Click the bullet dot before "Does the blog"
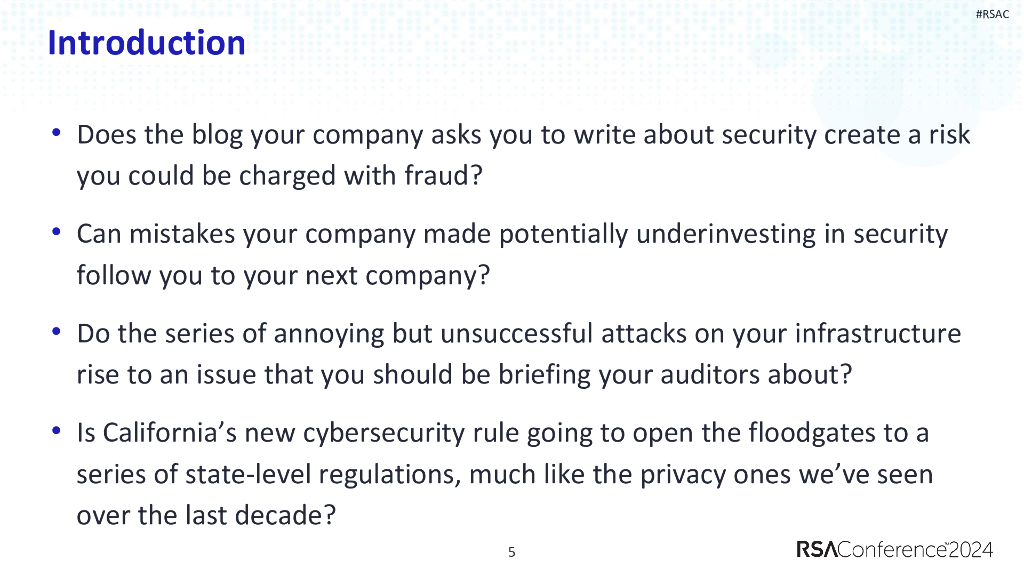The image size is (1024, 576). click(56, 133)
